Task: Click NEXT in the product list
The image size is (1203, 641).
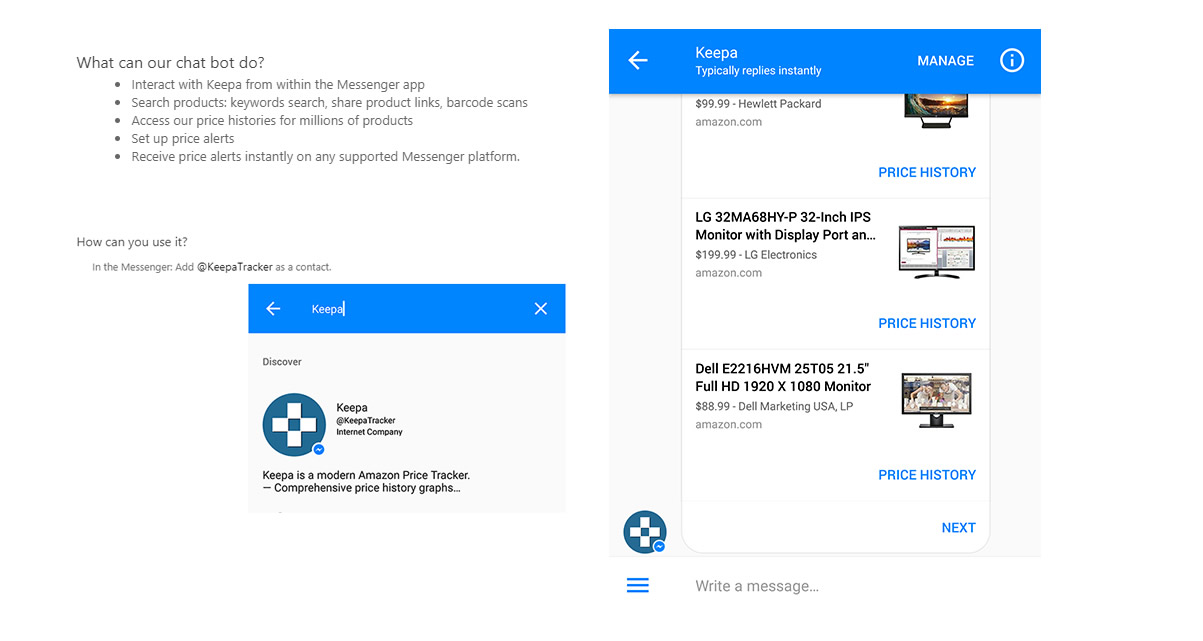Action: point(958,528)
